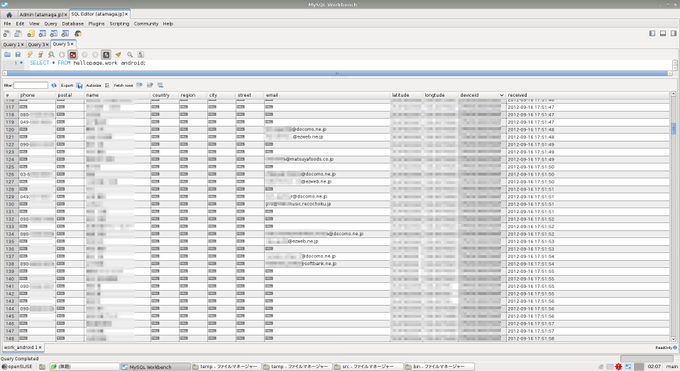680x371 pixels.
Task: Click the result Filter input field
Action: (x=30, y=85)
